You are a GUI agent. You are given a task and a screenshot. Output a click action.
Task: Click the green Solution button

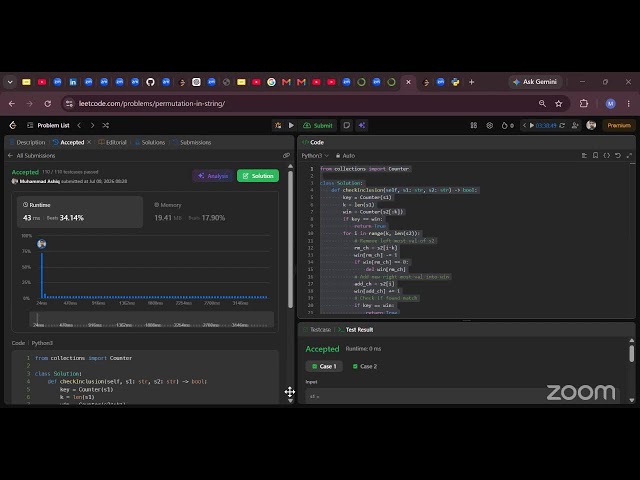258,176
